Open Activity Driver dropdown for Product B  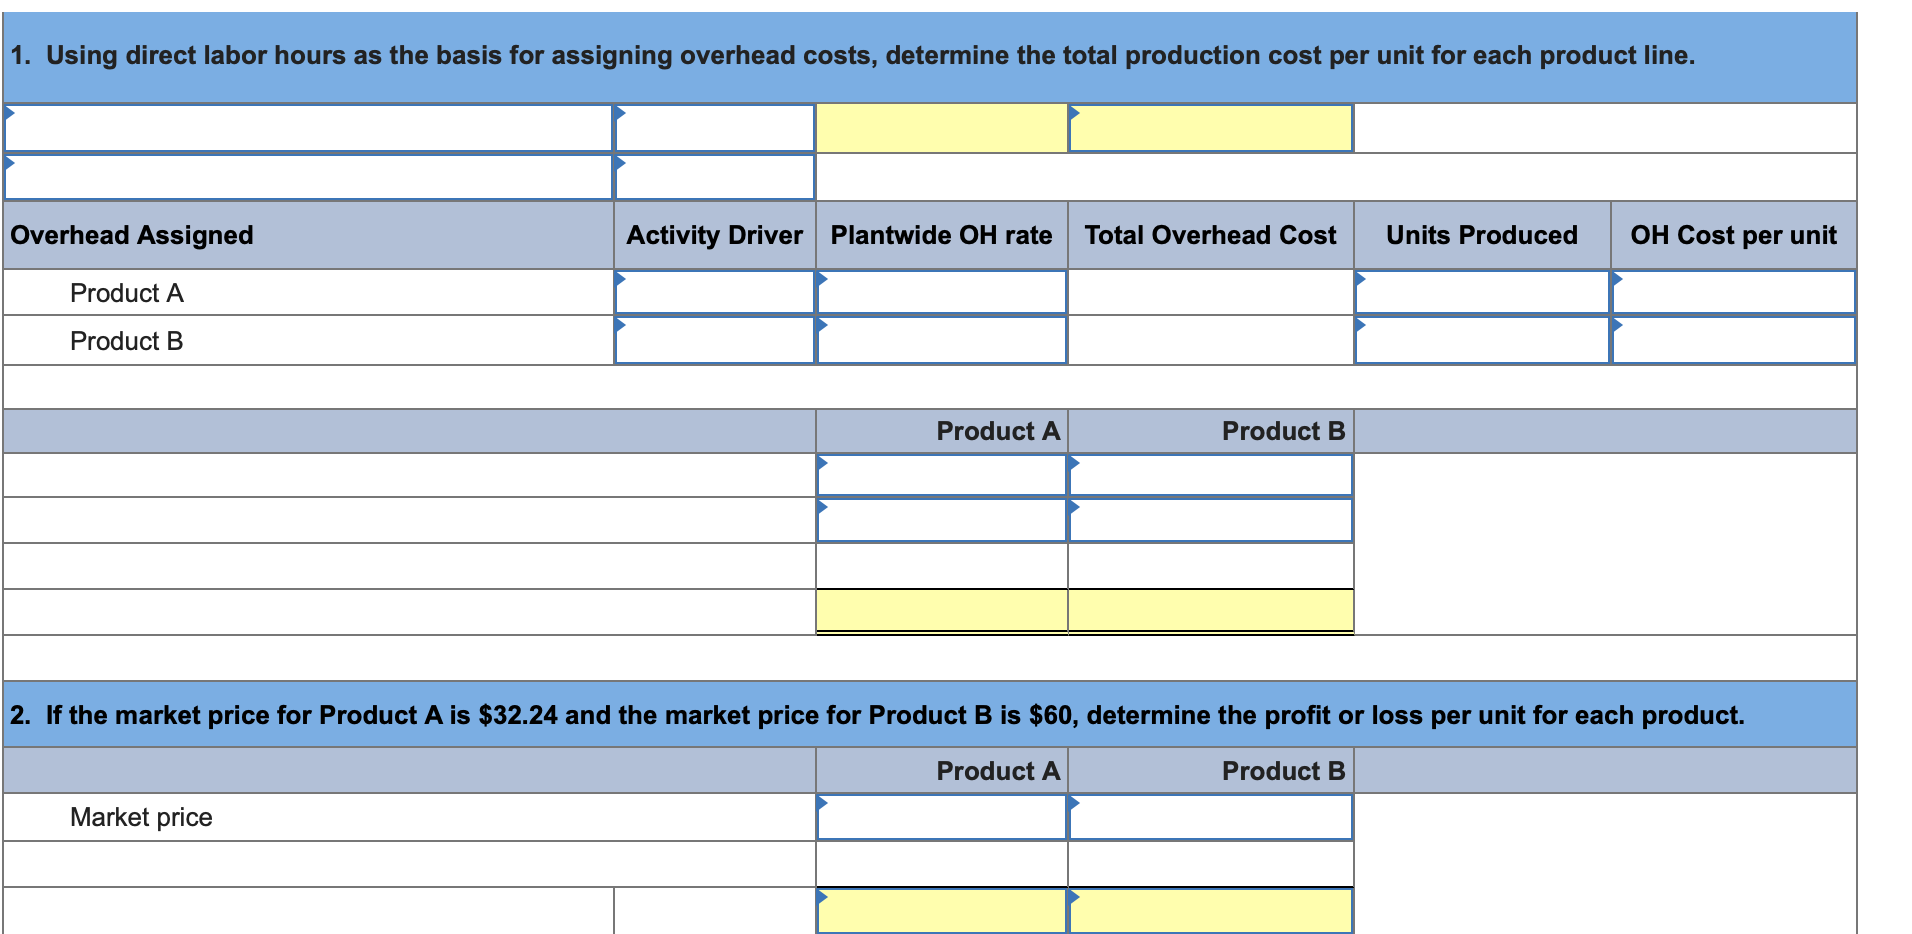pos(715,340)
